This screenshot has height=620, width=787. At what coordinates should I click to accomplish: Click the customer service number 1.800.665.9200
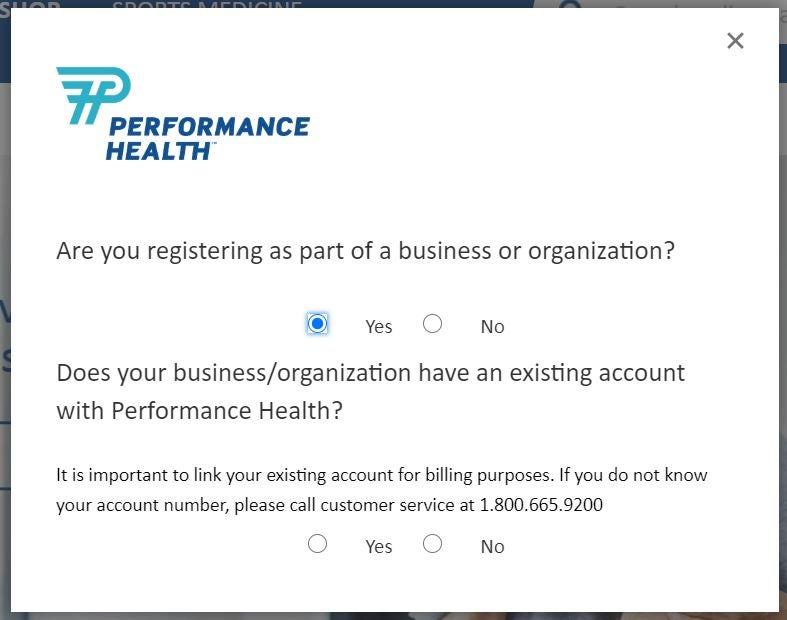541,505
